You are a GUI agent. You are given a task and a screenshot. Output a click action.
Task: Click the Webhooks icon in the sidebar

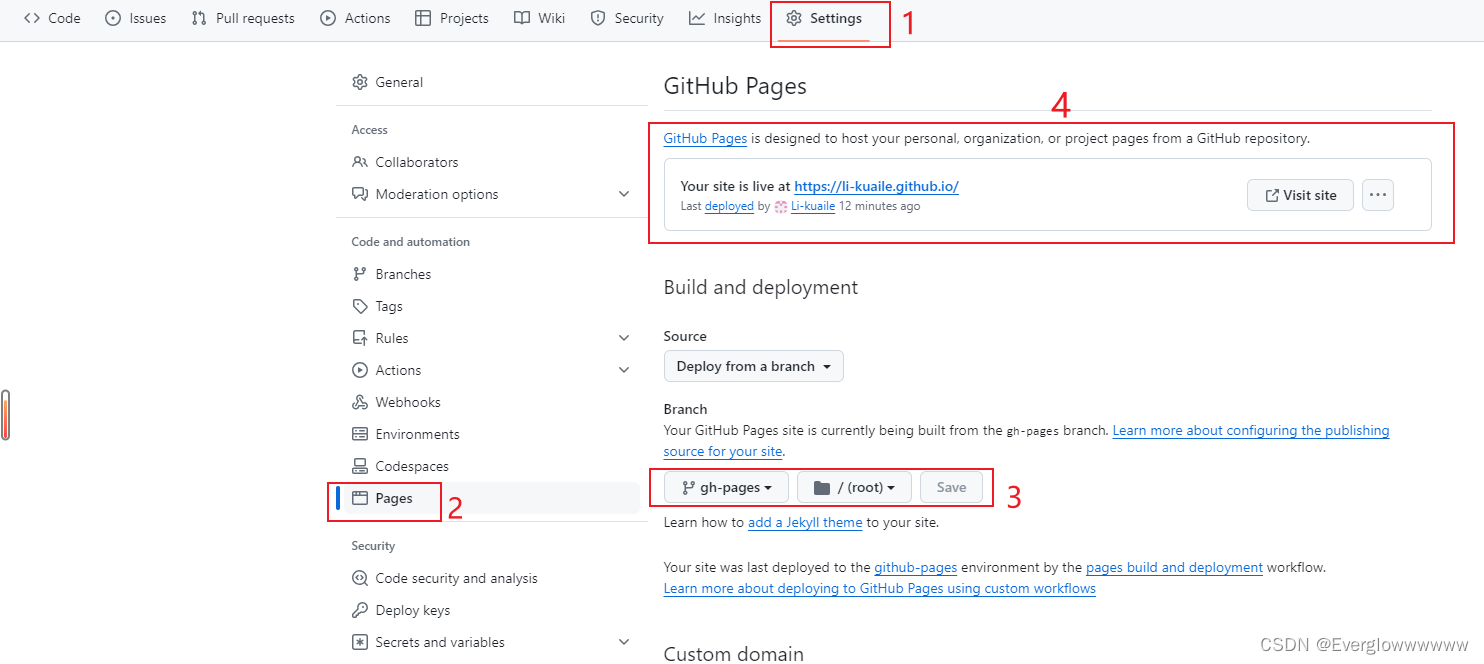tap(360, 401)
